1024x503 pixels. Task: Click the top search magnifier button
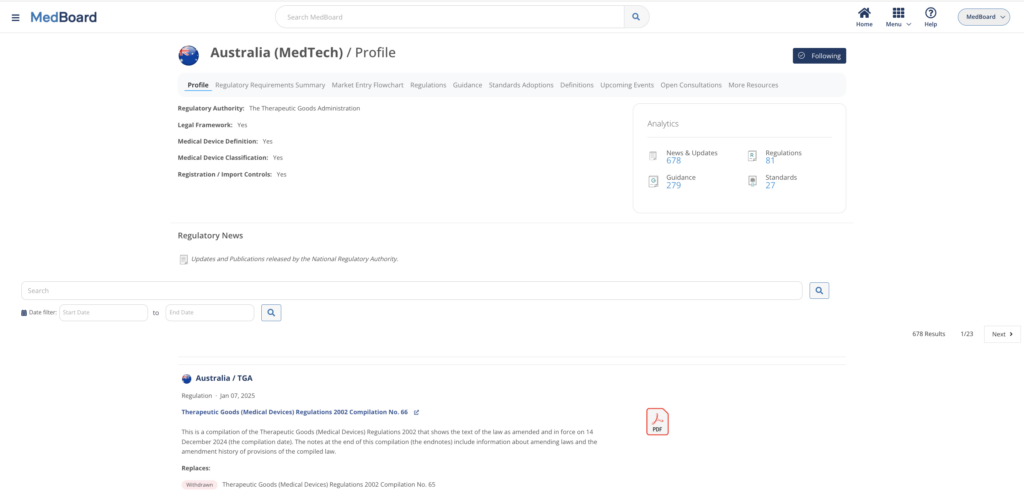click(636, 17)
